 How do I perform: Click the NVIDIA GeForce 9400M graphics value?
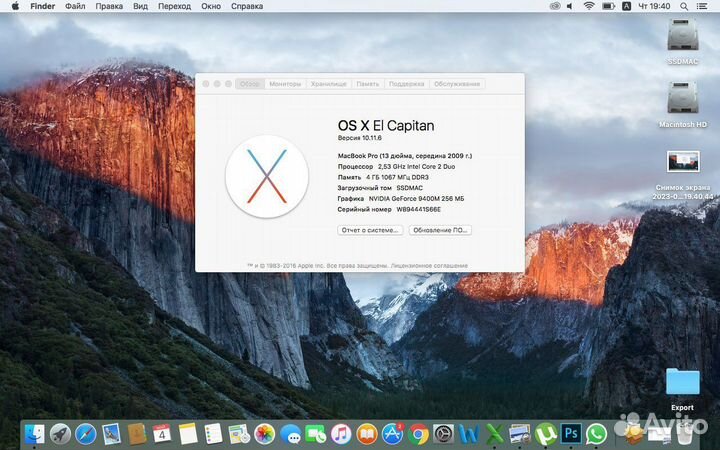click(416, 198)
